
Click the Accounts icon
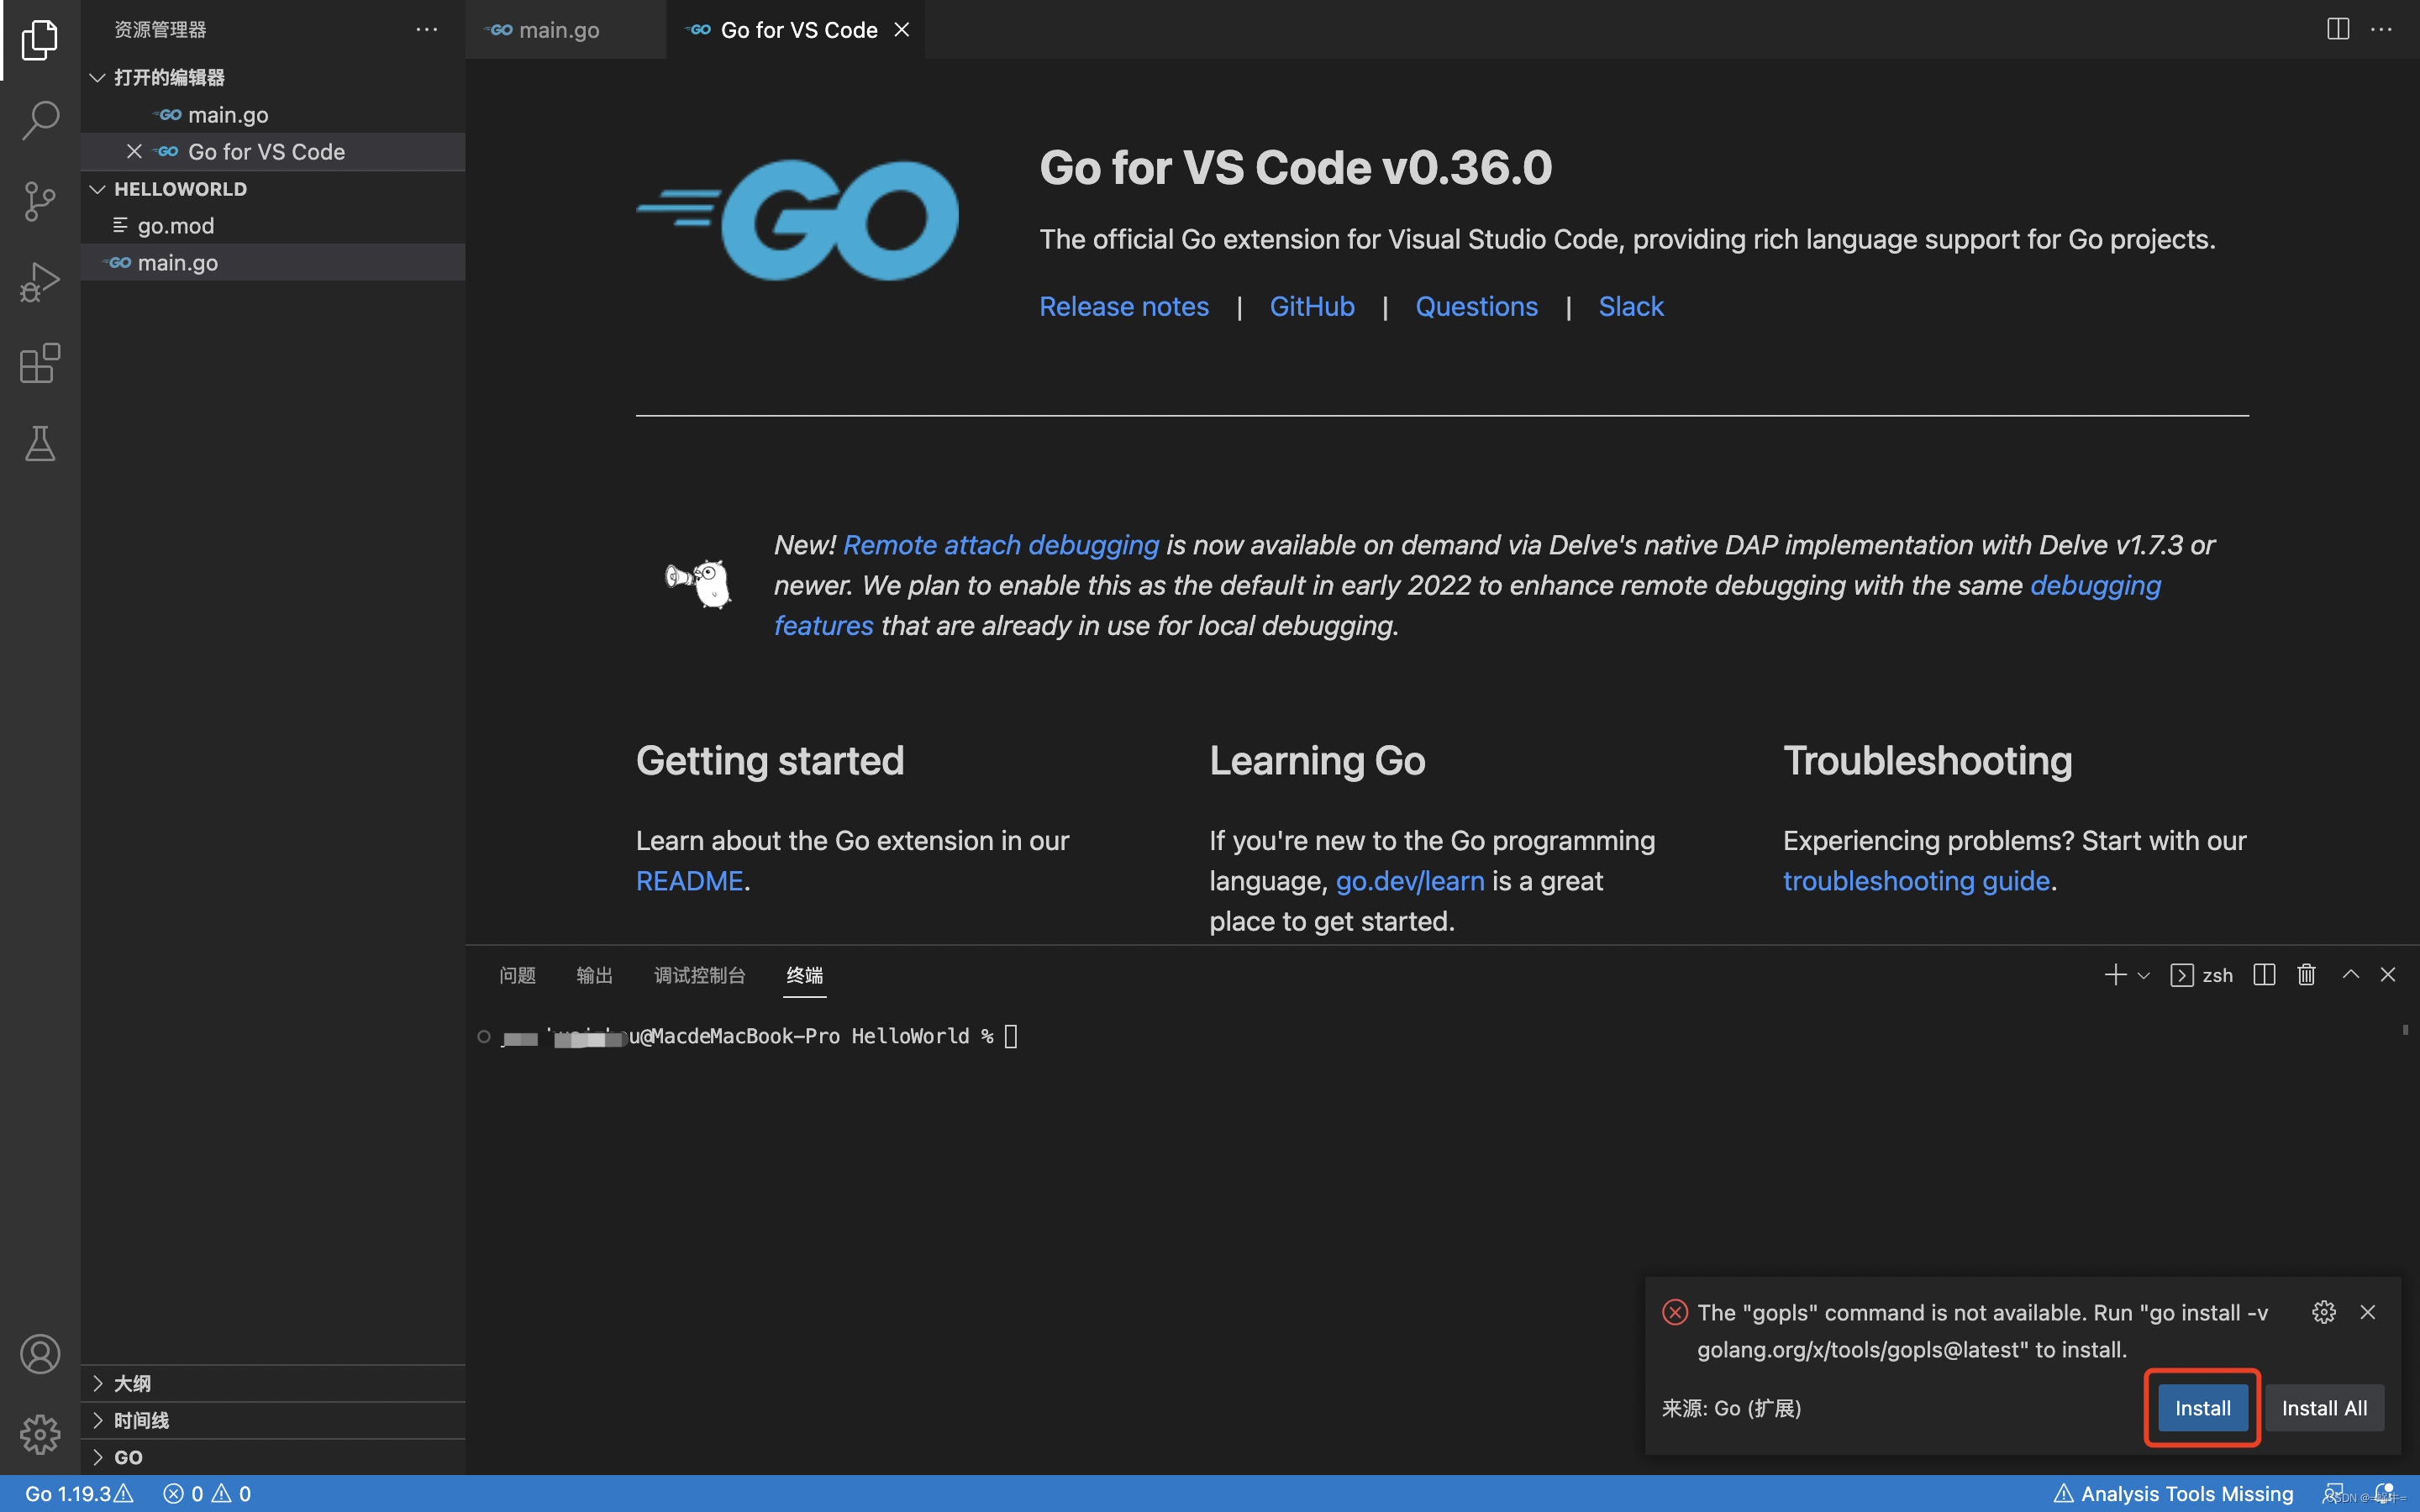click(x=40, y=1354)
